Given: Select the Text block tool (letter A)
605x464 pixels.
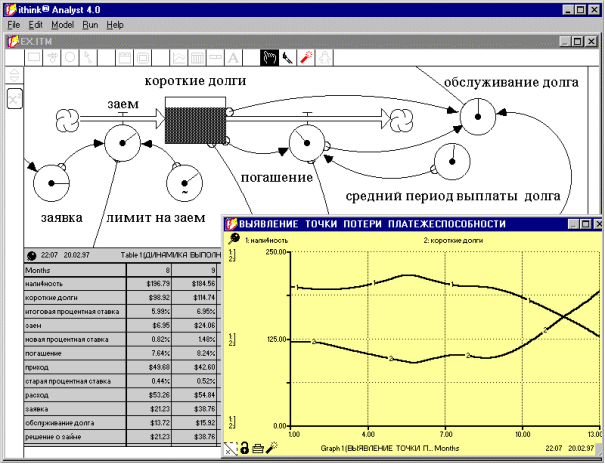Looking at the screenshot, I should (x=233, y=58).
